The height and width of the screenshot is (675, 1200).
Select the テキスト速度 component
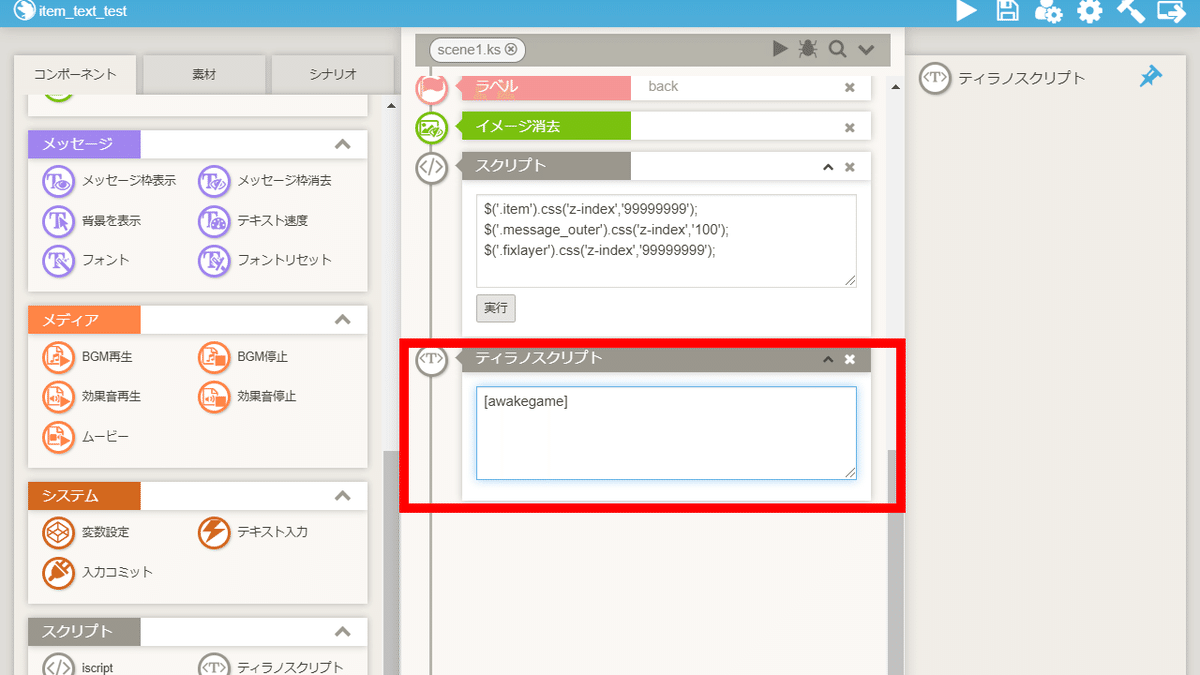(x=253, y=220)
